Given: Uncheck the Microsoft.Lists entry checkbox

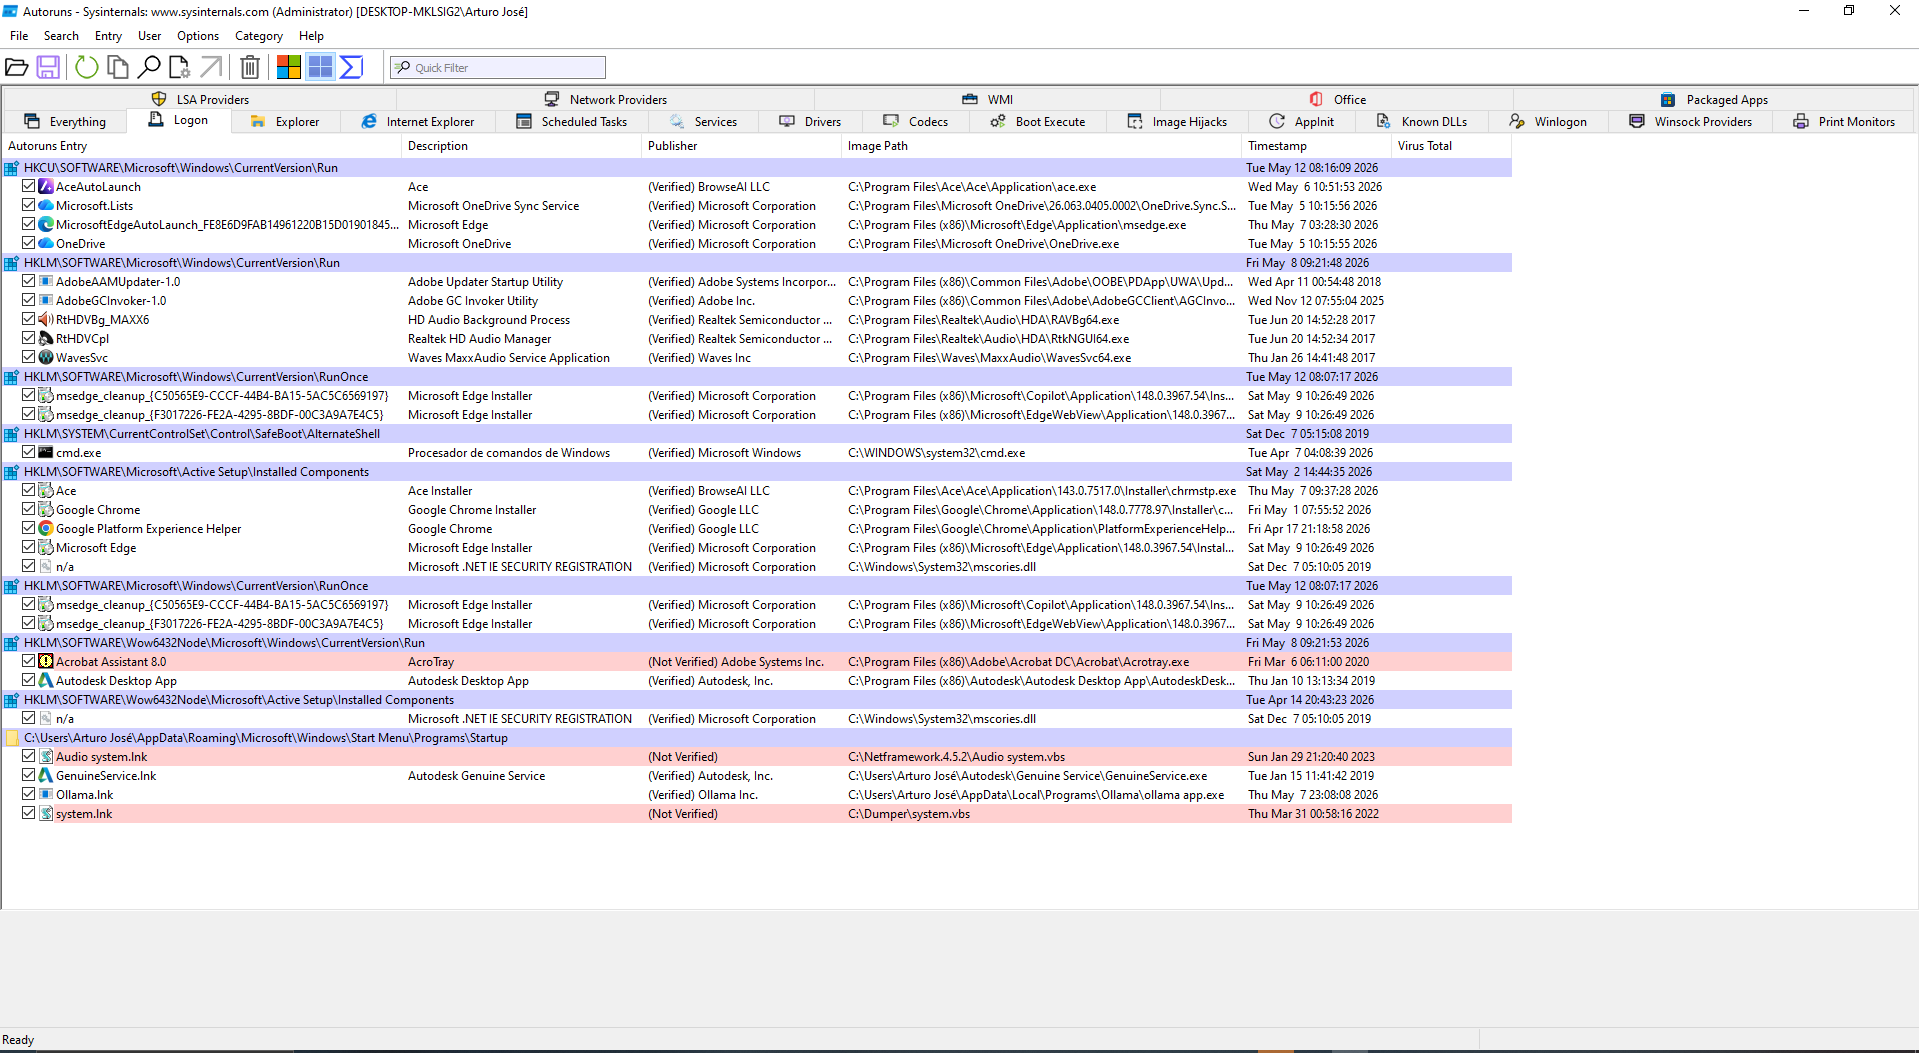Looking at the screenshot, I should pyautogui.click(x=29, y=205).
